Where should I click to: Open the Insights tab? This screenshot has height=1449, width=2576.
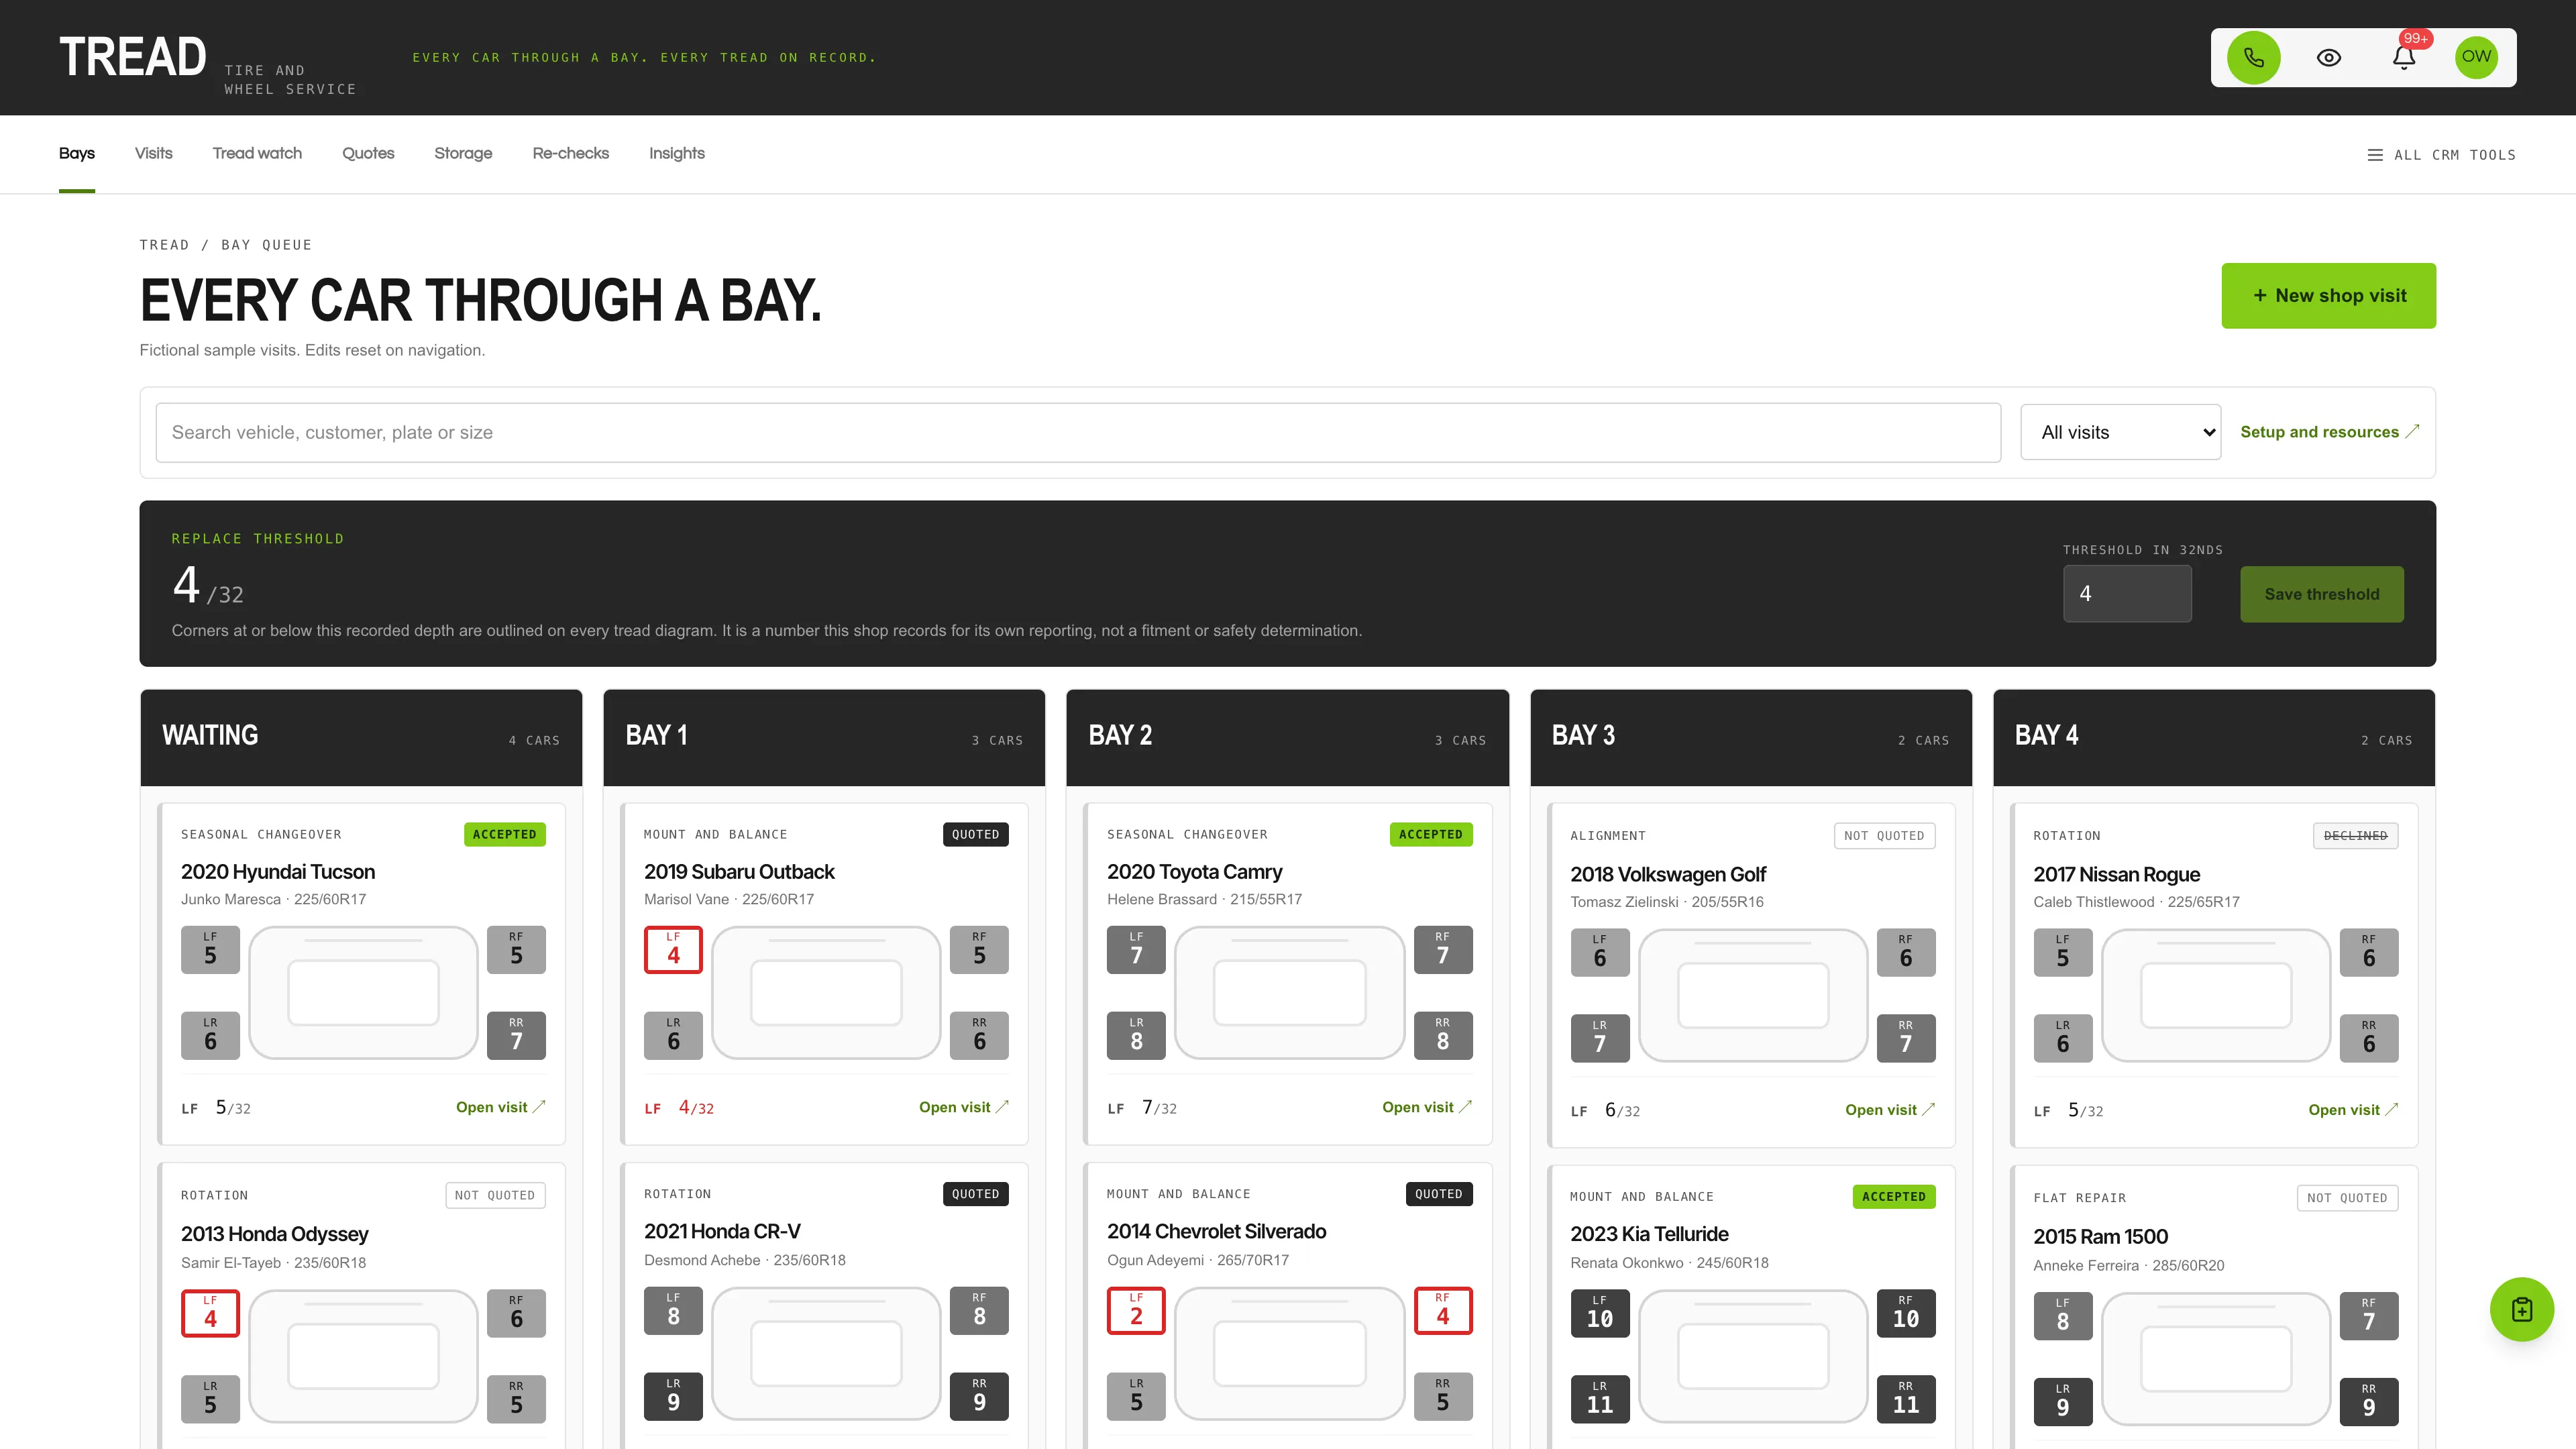coord(677,153)
